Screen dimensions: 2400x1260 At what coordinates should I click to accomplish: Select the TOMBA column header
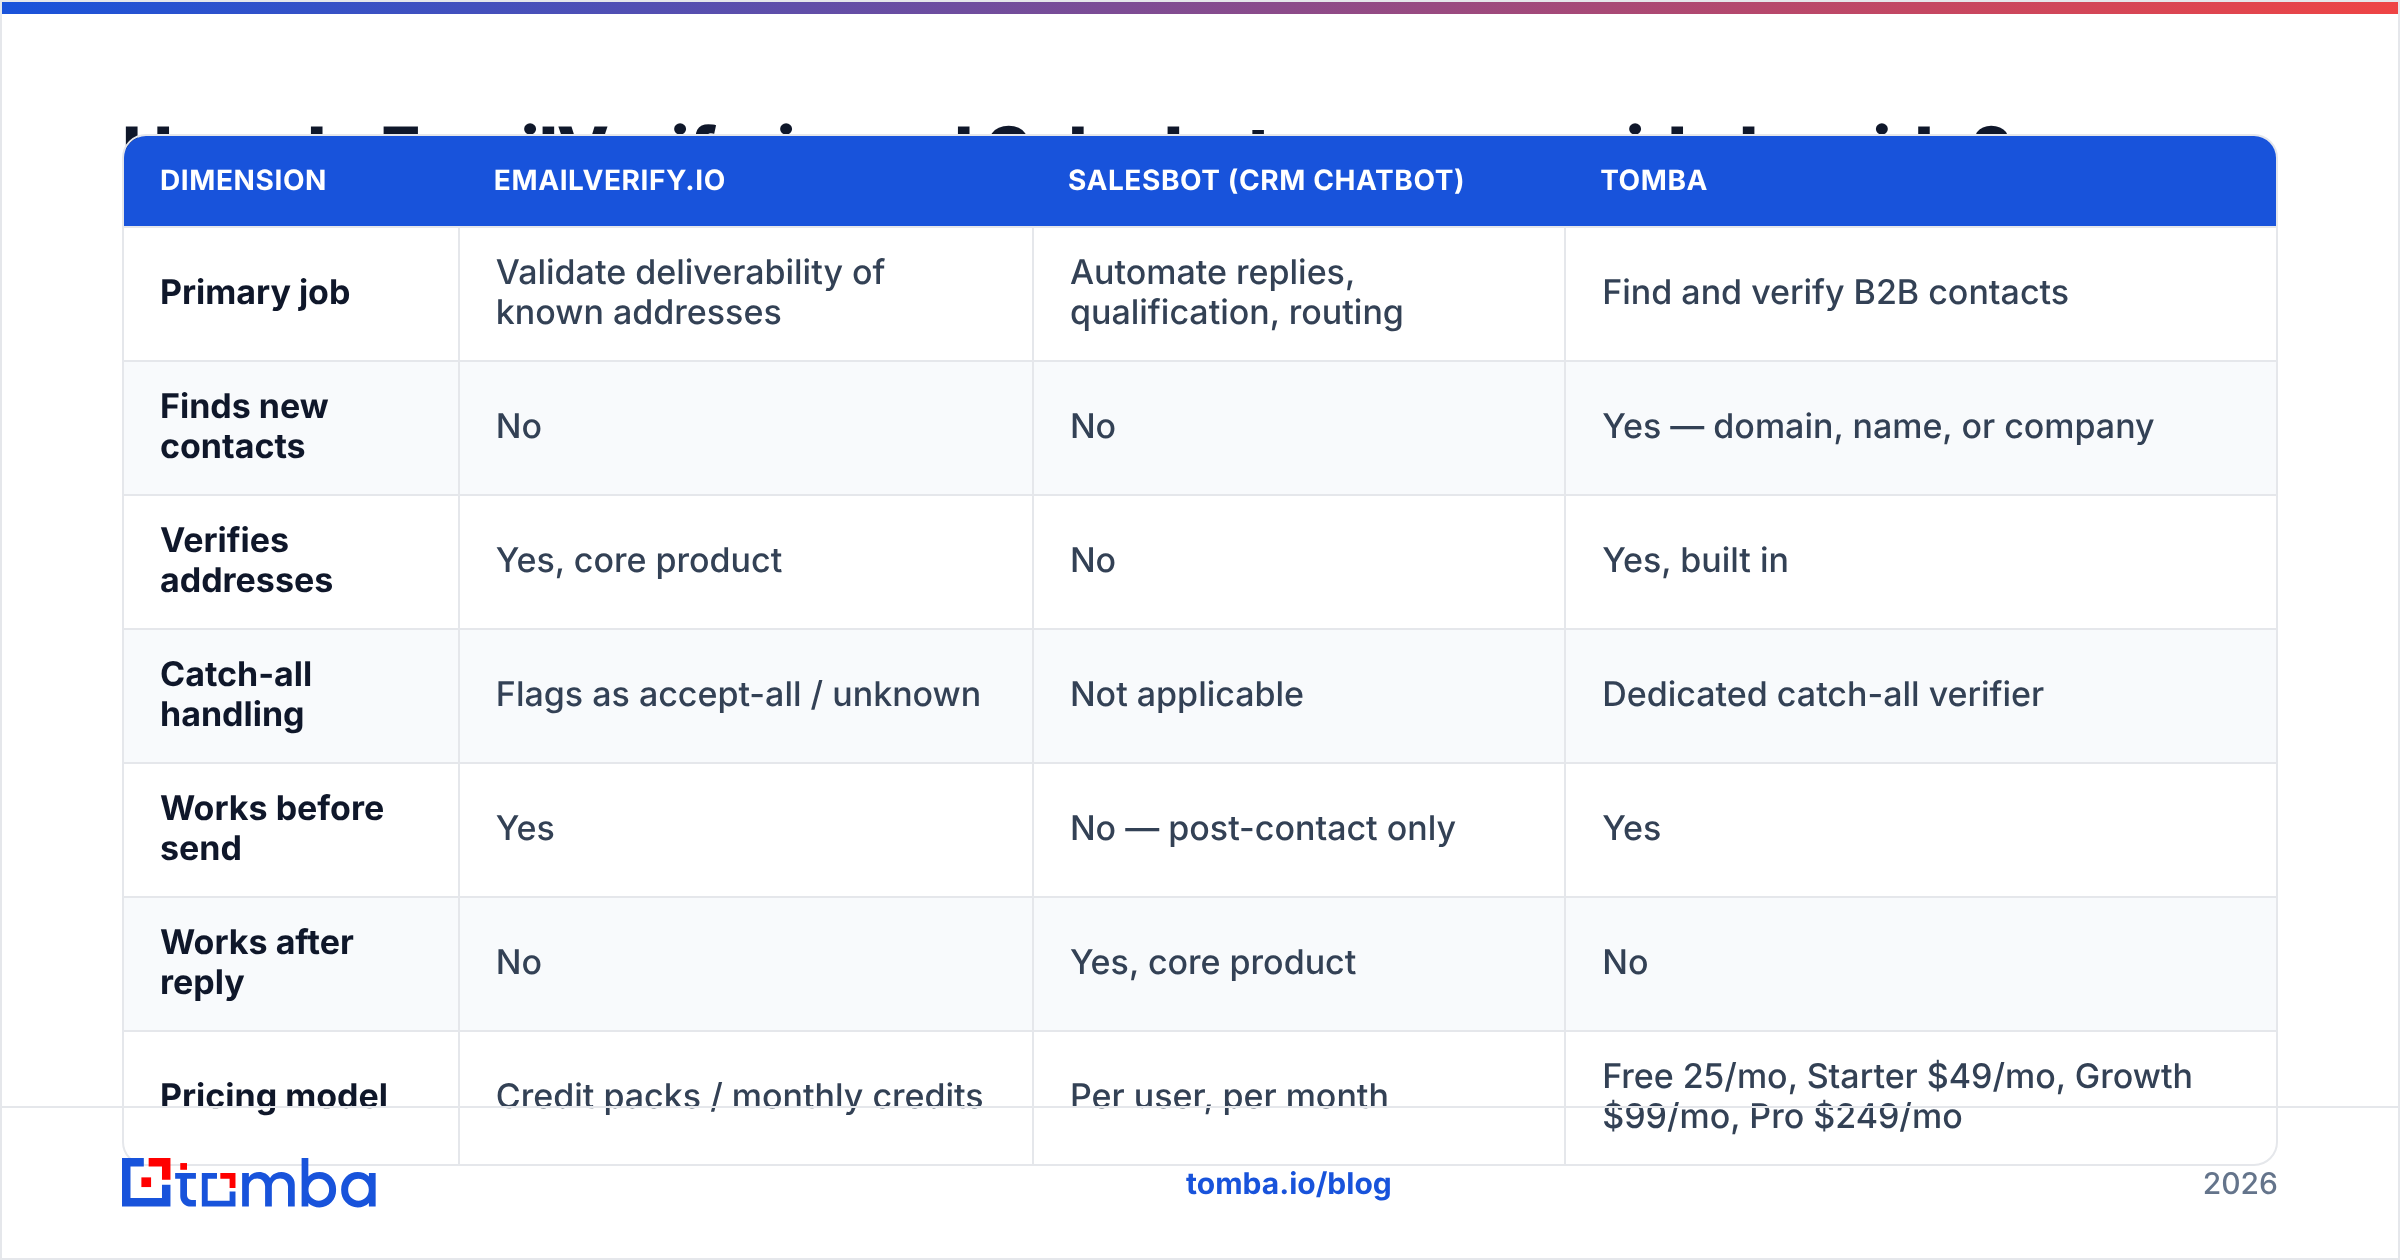click(x=1654, y=180)
